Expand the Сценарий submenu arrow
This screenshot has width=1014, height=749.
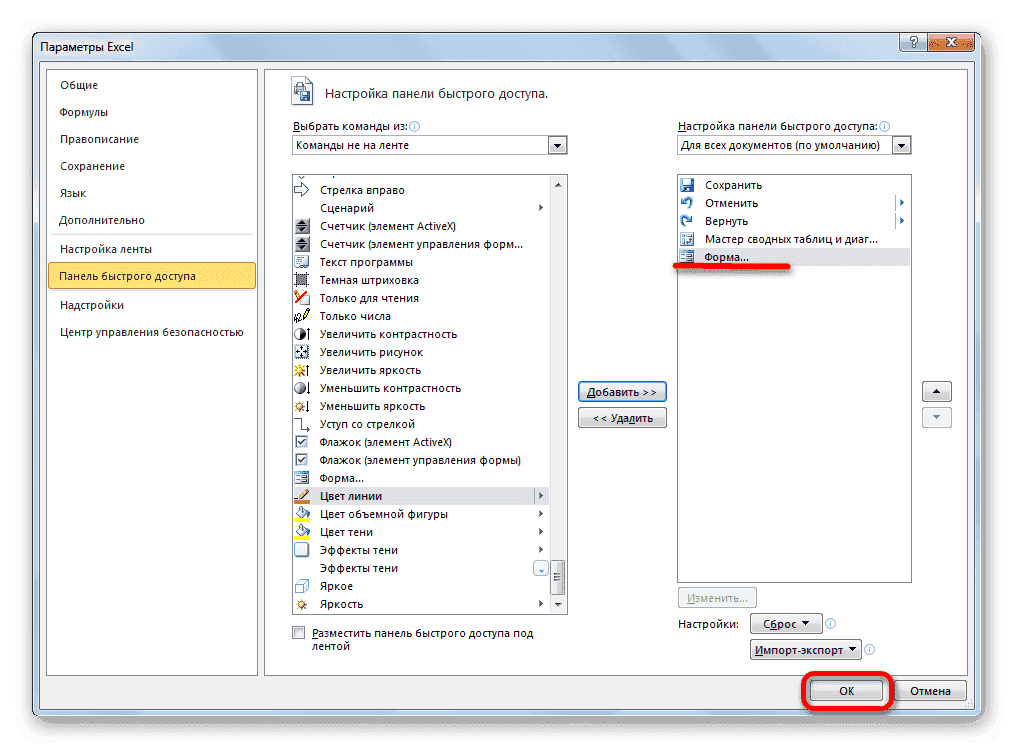point(541,208)
